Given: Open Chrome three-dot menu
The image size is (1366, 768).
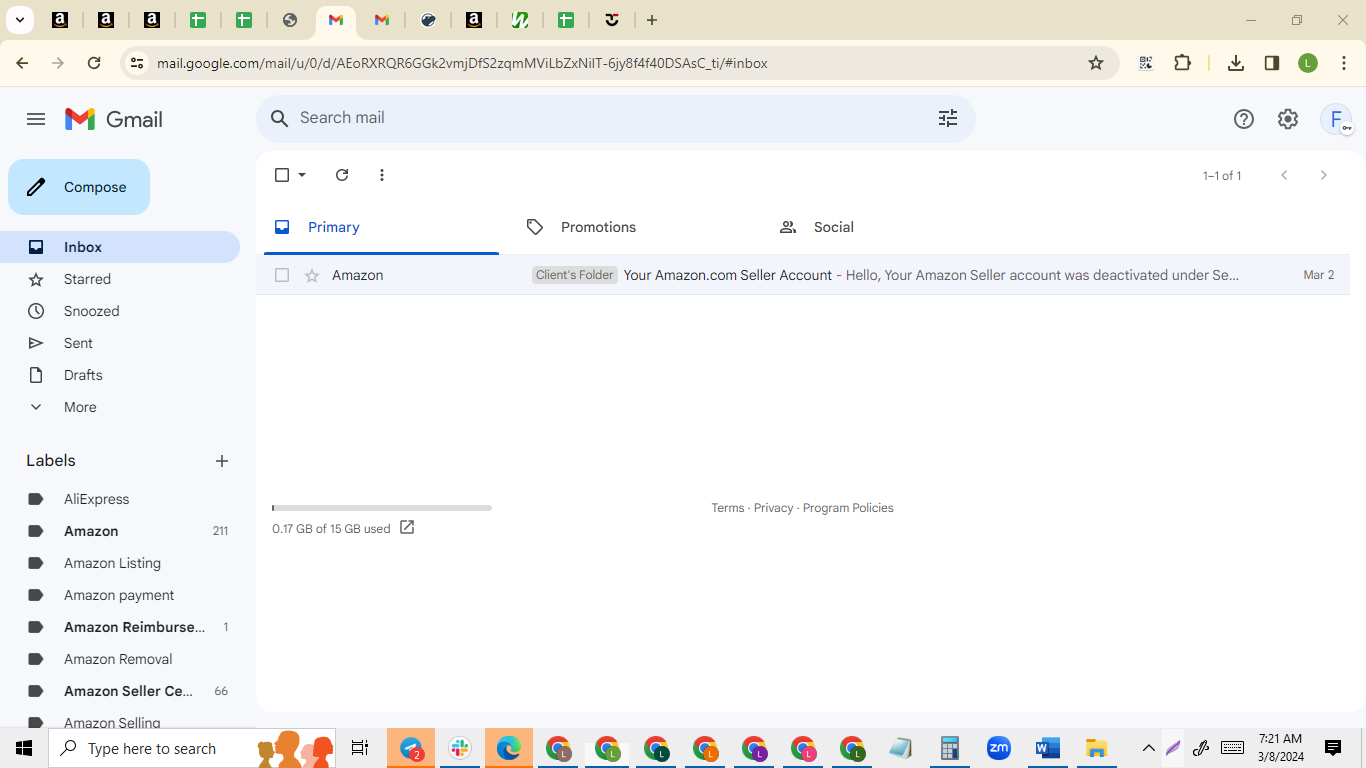Looking at the screenshot, I should point(1343,63).
